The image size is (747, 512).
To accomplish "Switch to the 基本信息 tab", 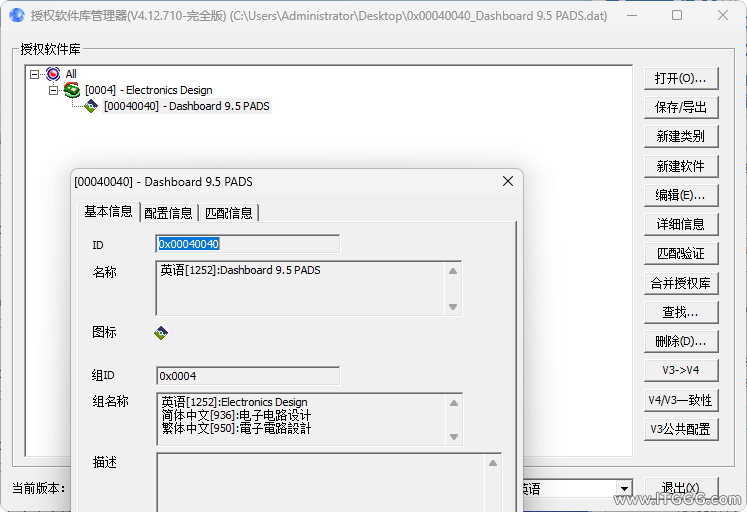I will [108, 211].
